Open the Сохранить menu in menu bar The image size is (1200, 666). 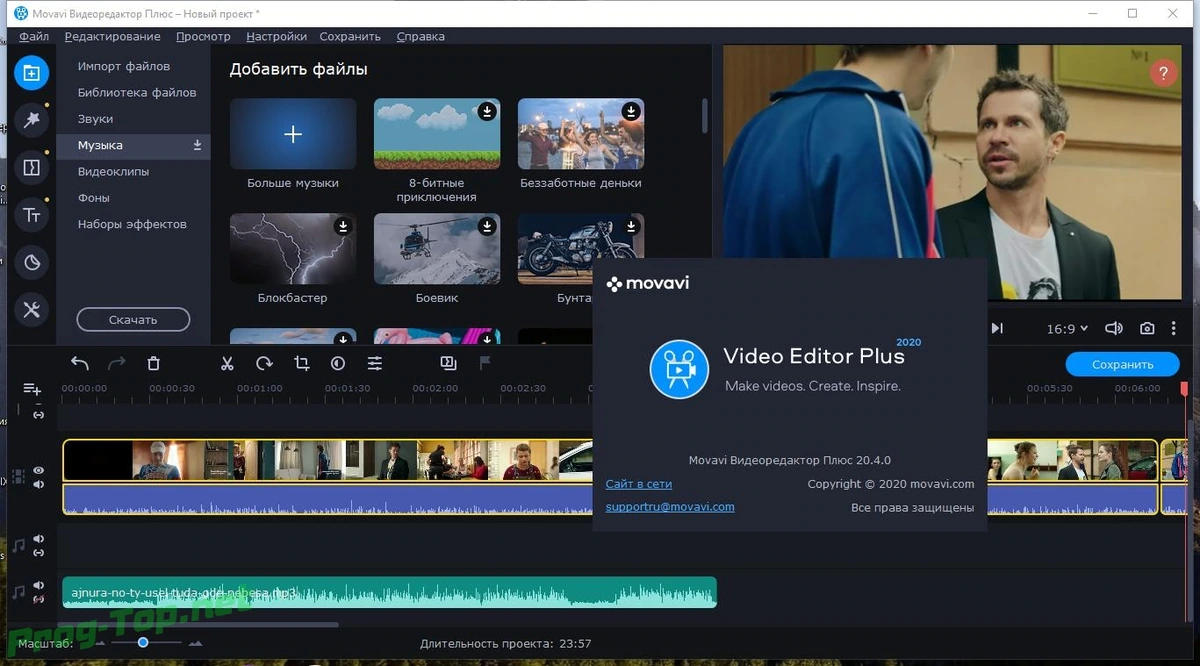click(x=350, y=36)
